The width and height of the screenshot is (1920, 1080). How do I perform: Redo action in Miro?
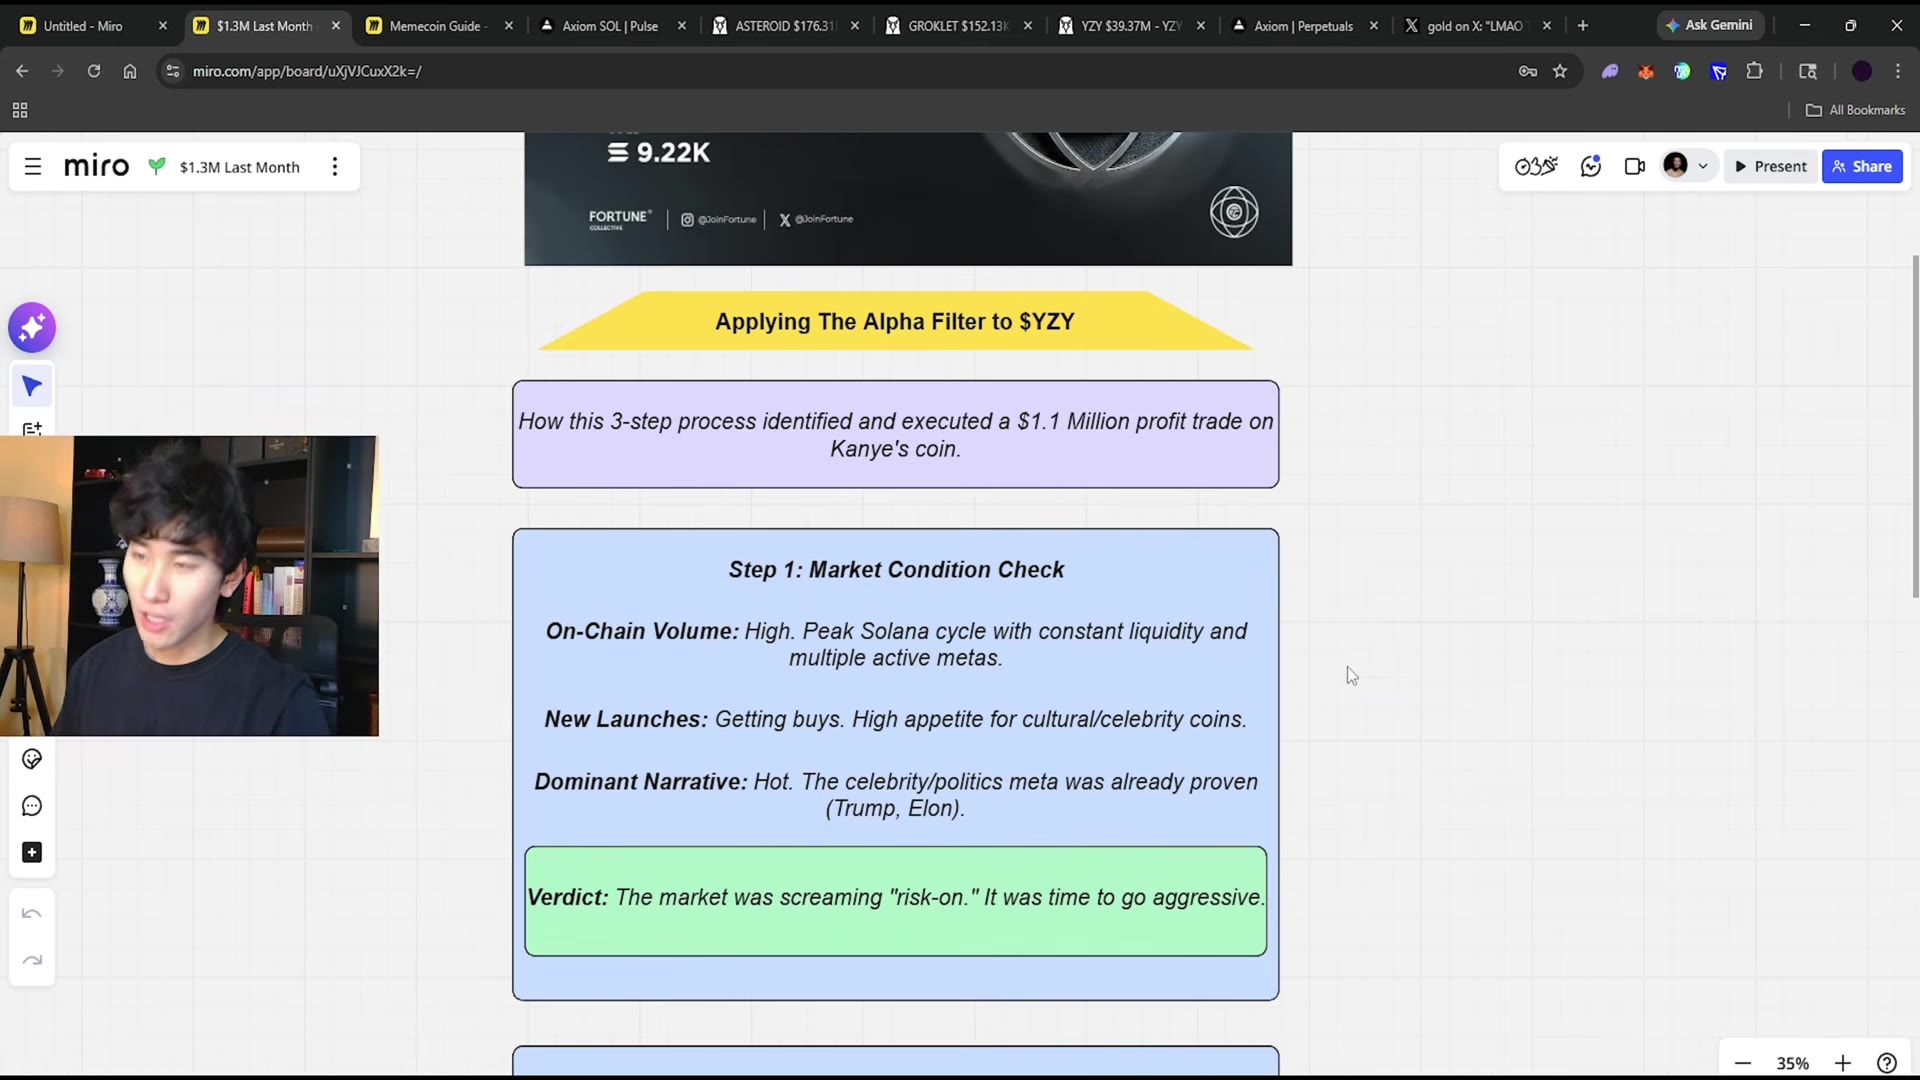point(32,960)
